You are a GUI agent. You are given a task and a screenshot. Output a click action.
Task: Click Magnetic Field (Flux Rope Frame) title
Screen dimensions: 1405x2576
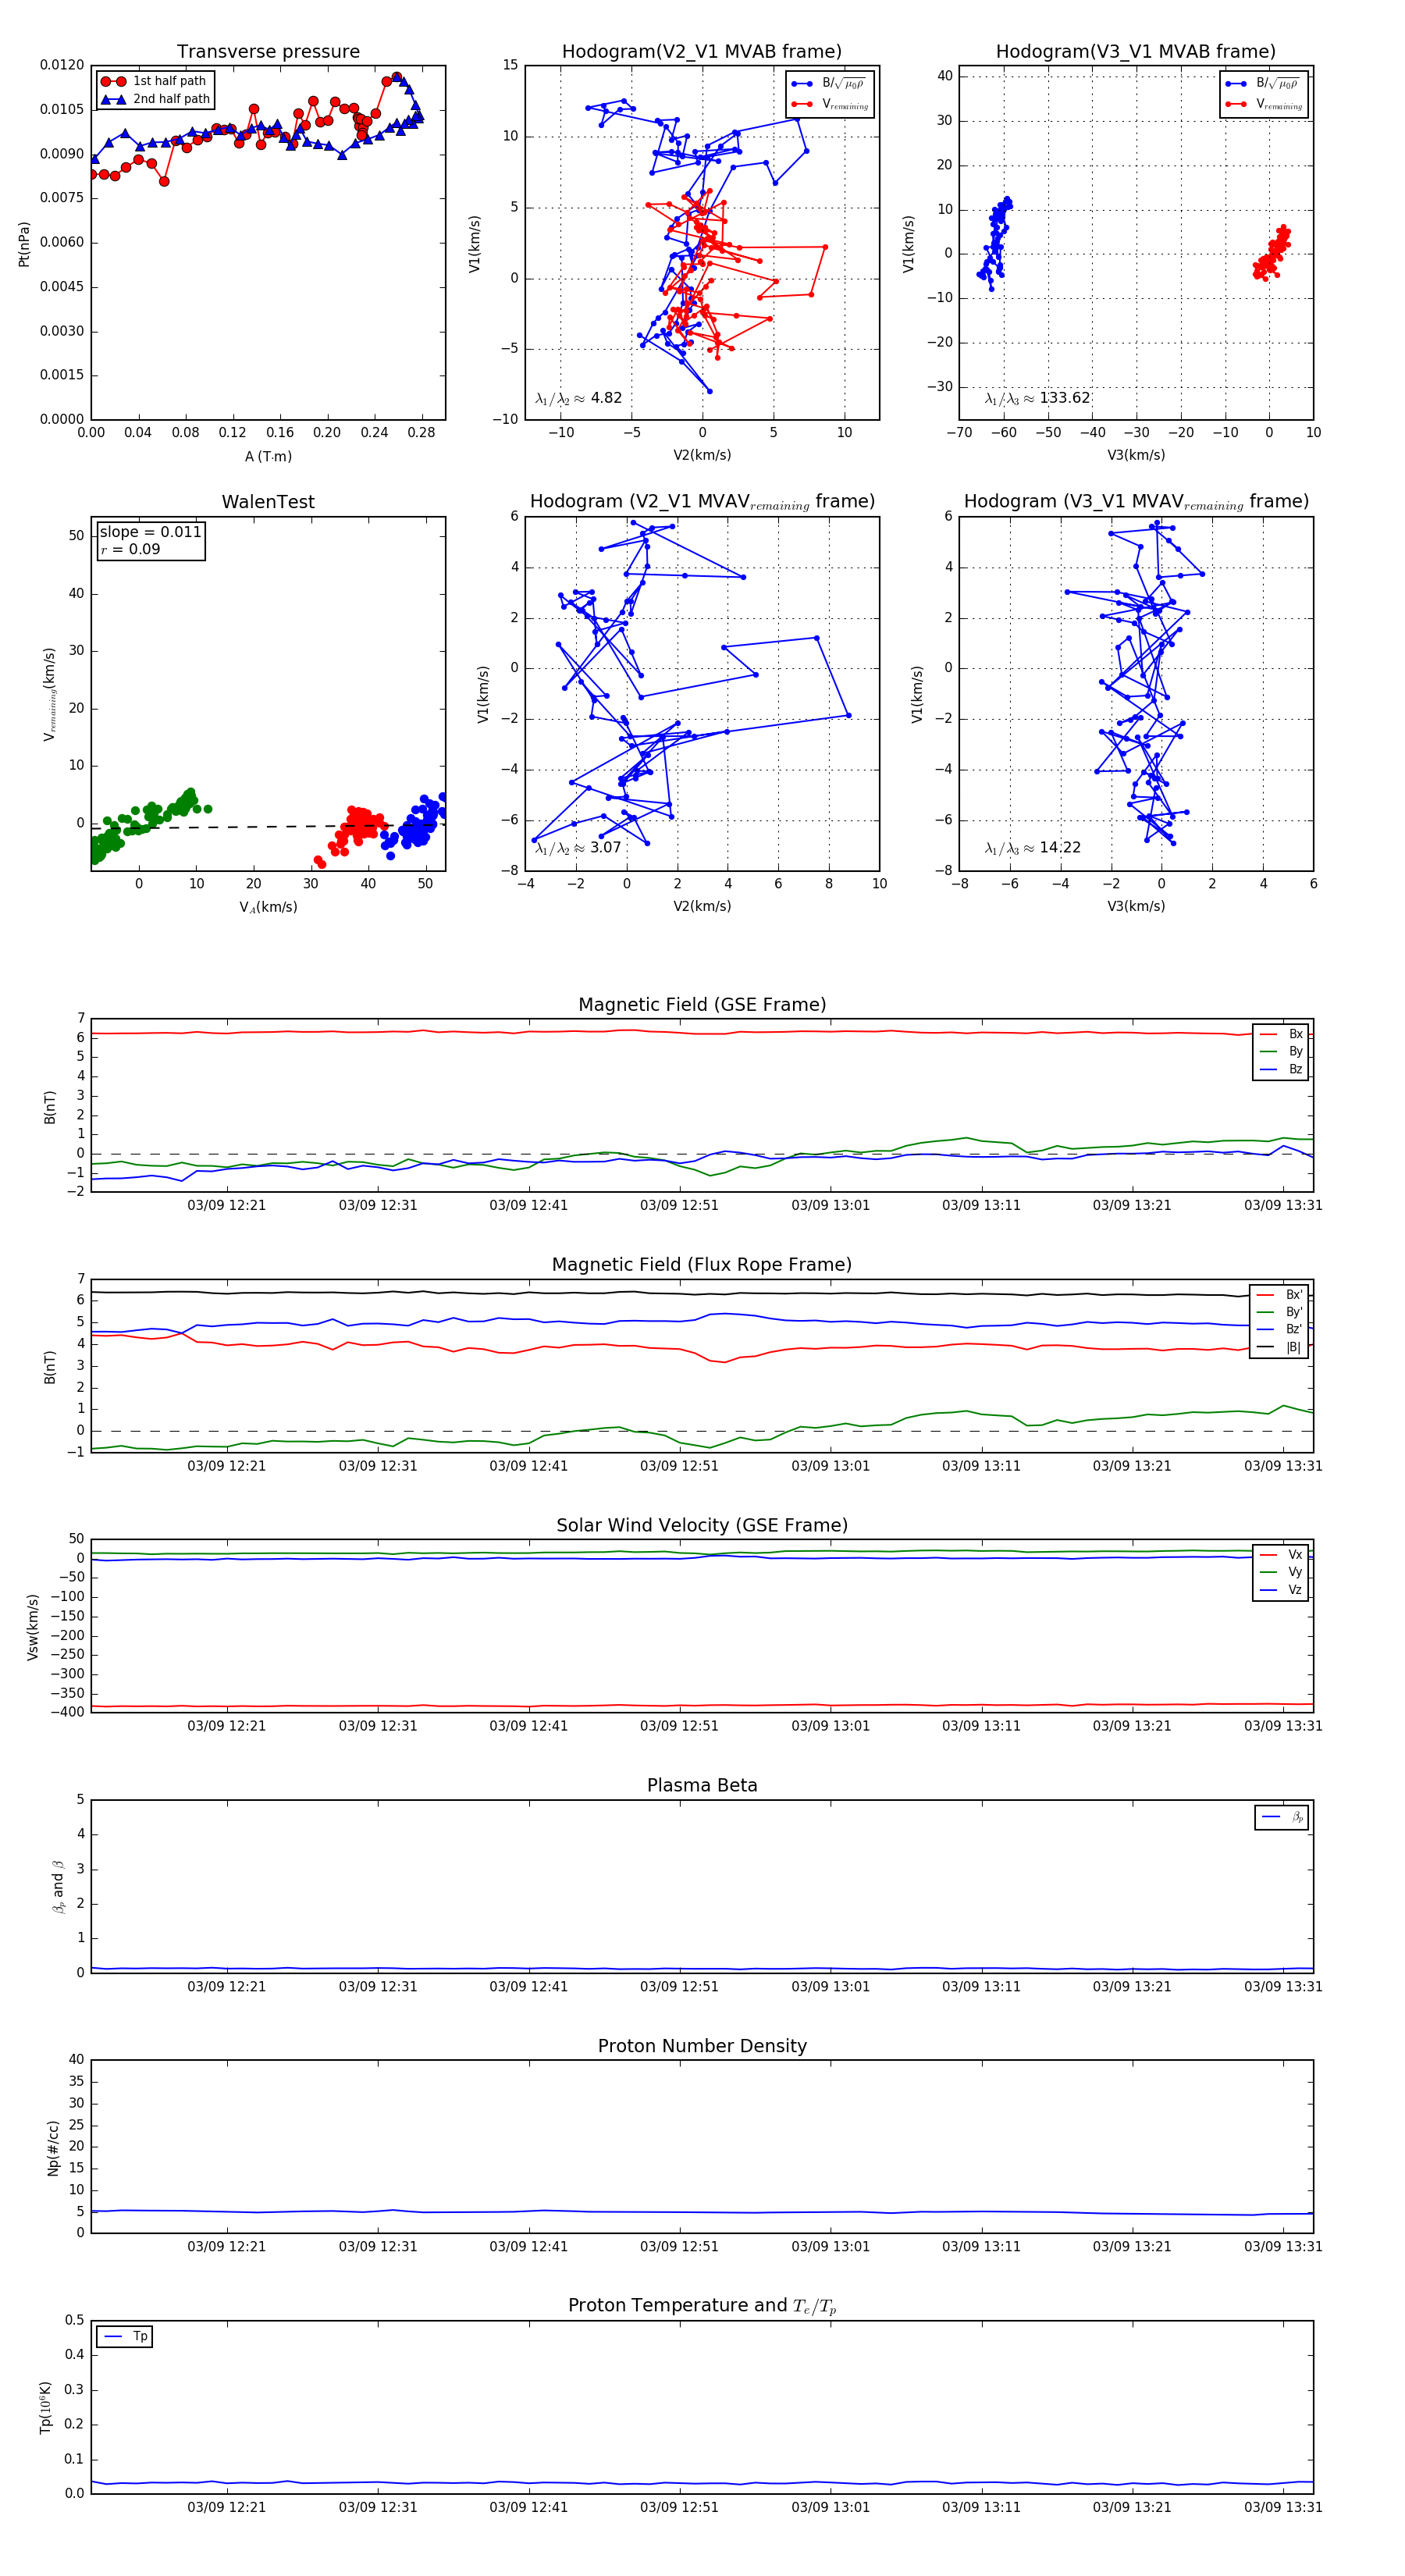tap(702, 1265)
